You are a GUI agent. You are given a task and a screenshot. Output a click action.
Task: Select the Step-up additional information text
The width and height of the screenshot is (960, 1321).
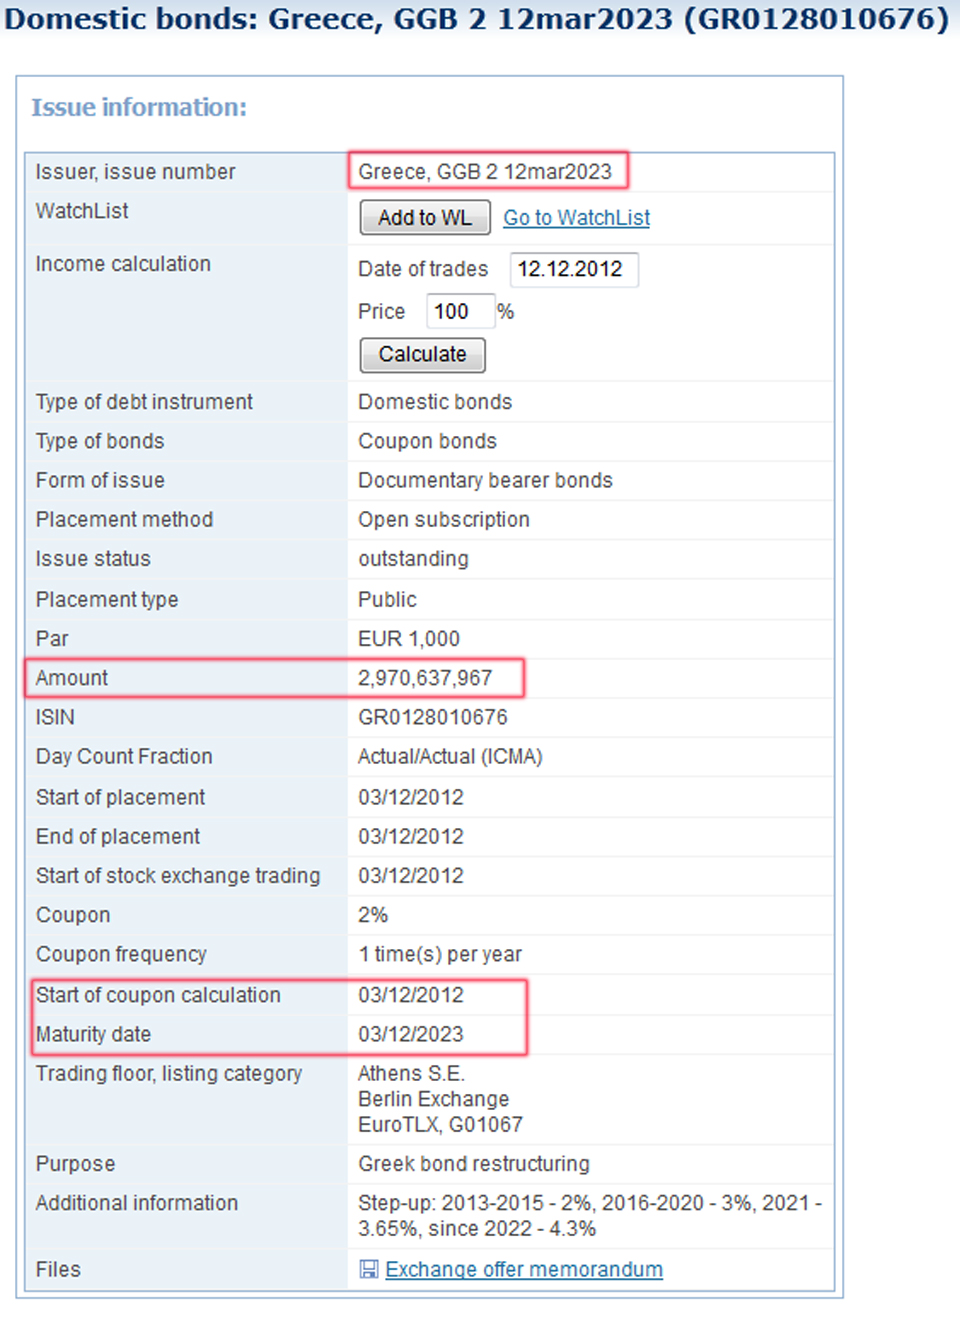tap(589, 1215)
